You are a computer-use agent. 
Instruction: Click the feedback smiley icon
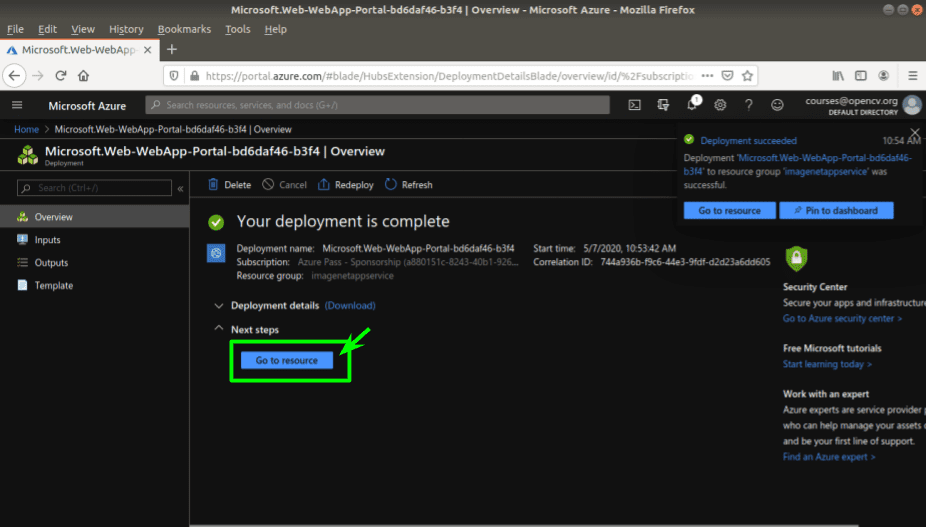pyautogui.click(x=777, y=105)
